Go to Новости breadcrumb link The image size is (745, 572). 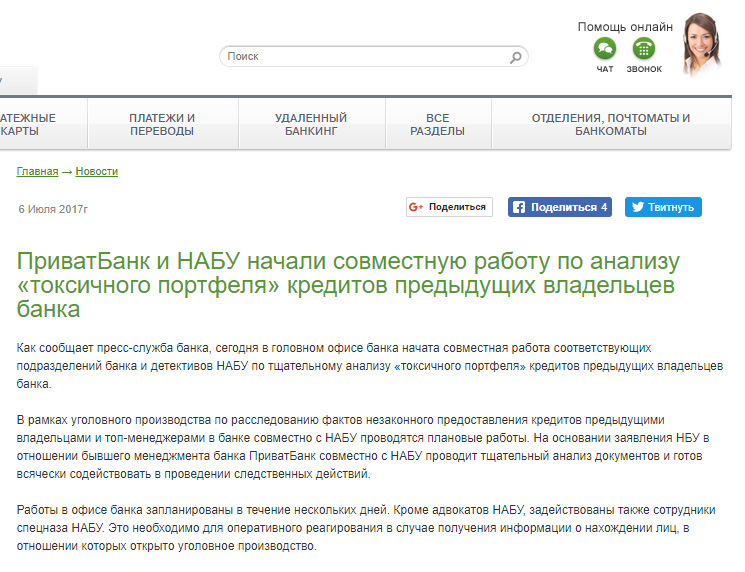[96, 172]
